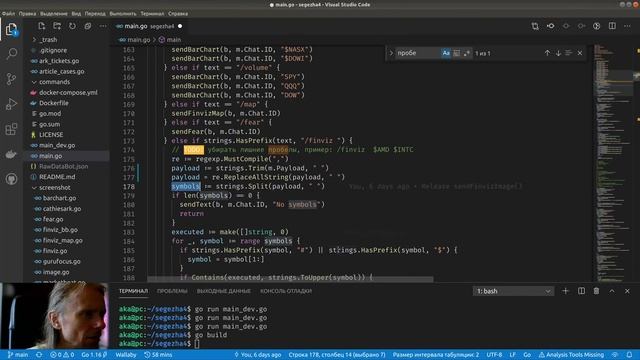Open the '1: bash' terminal dropdown
This screenshot has width=640, height=360.
pos(513,291)
